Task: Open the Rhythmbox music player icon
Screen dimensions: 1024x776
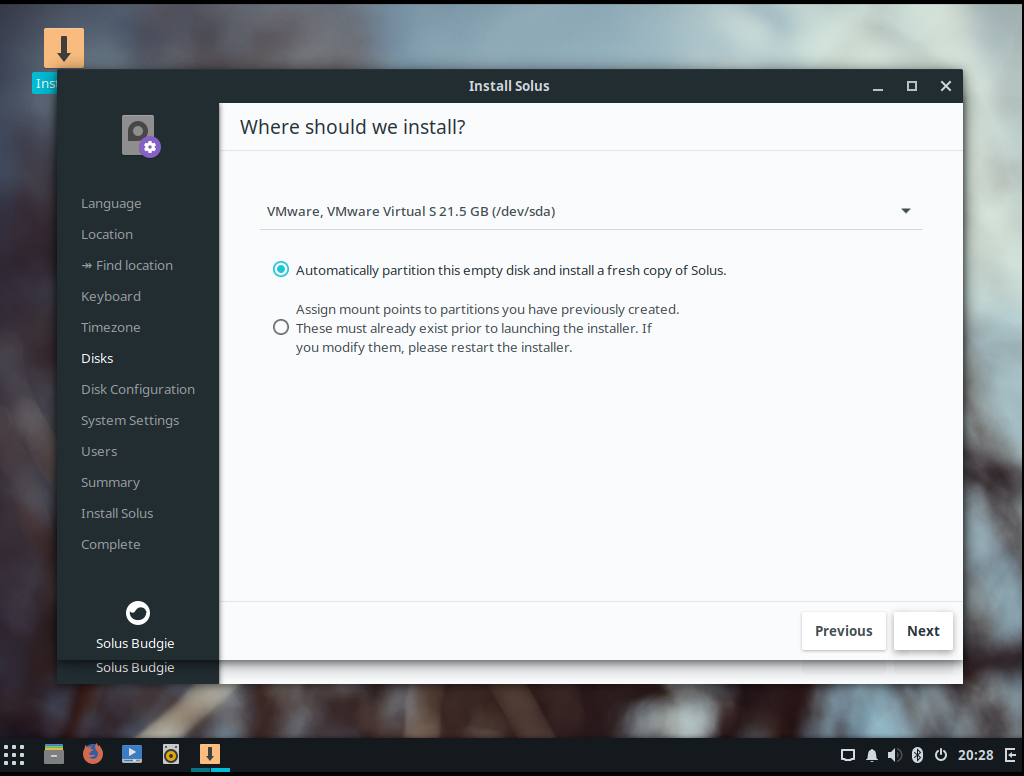Action: (171, 754)
